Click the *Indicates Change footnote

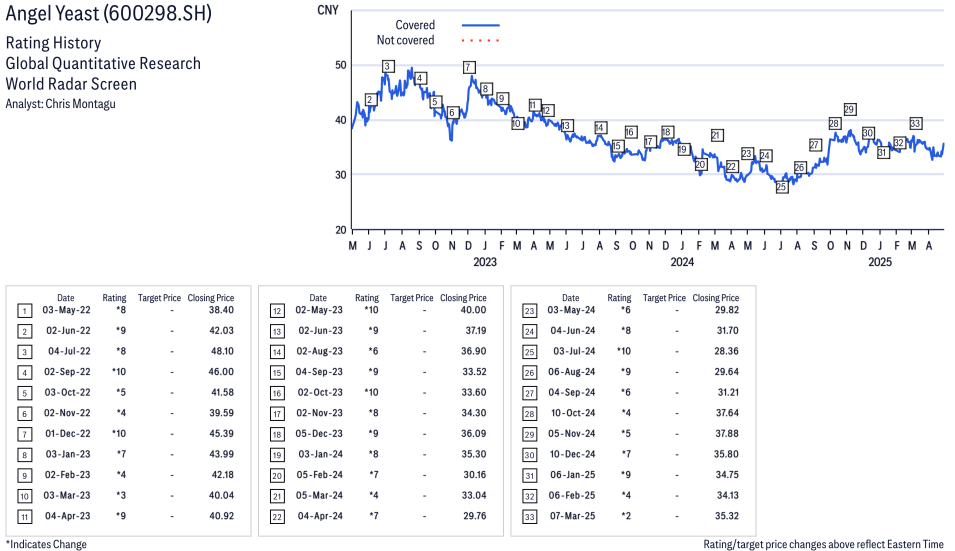pos(46,544)
